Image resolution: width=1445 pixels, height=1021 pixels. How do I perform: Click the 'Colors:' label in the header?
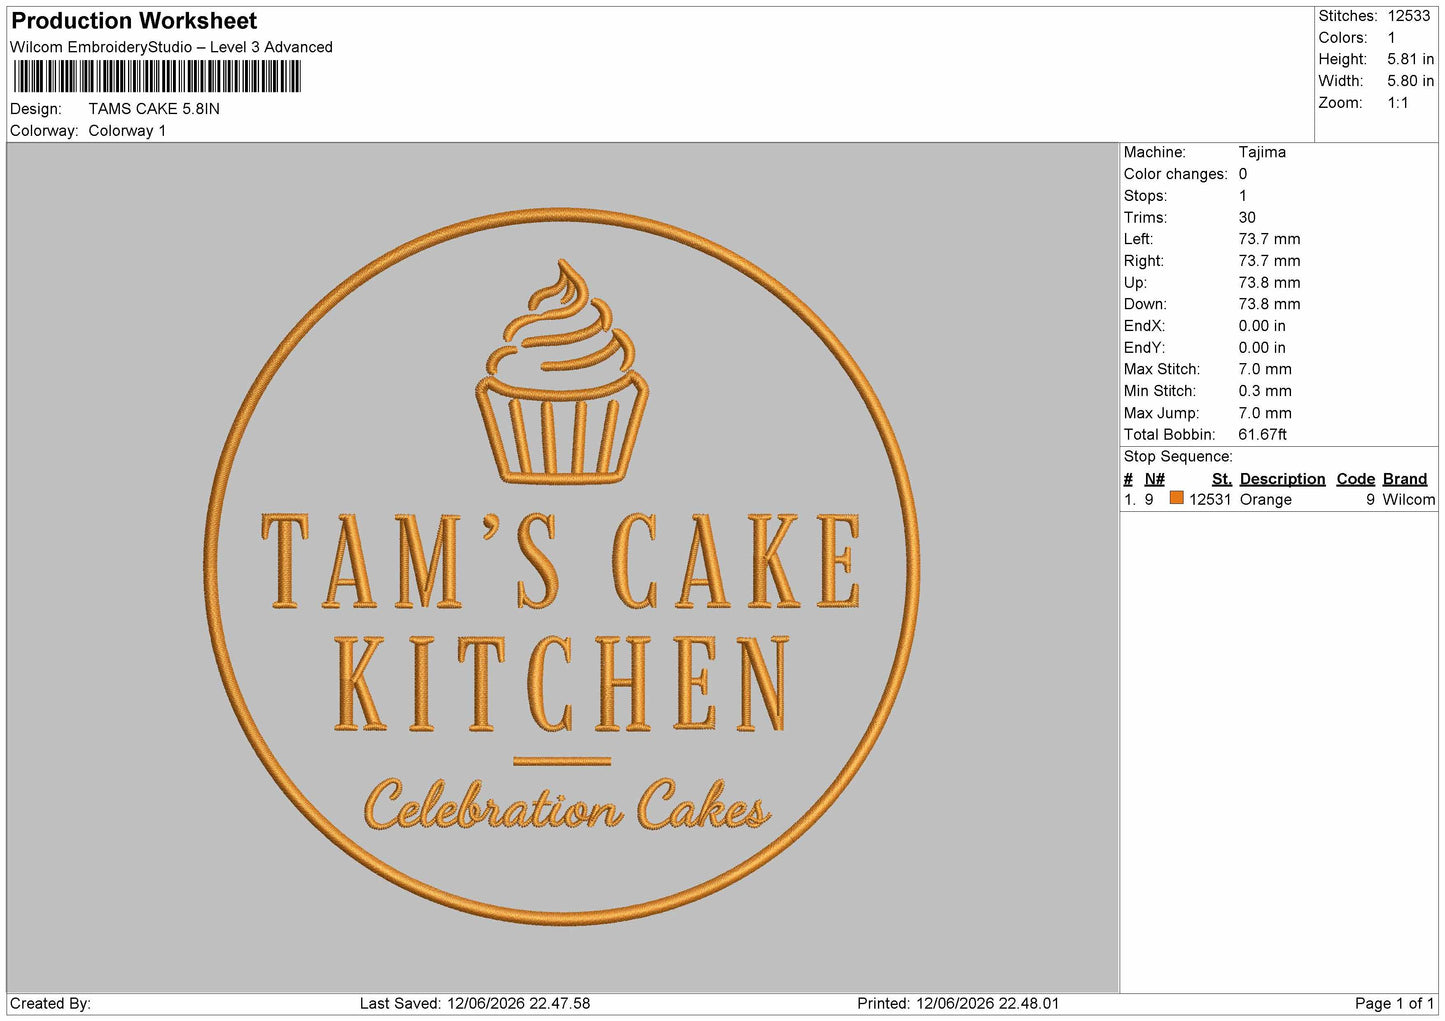pyautogui.click(x=1342, y=38)
